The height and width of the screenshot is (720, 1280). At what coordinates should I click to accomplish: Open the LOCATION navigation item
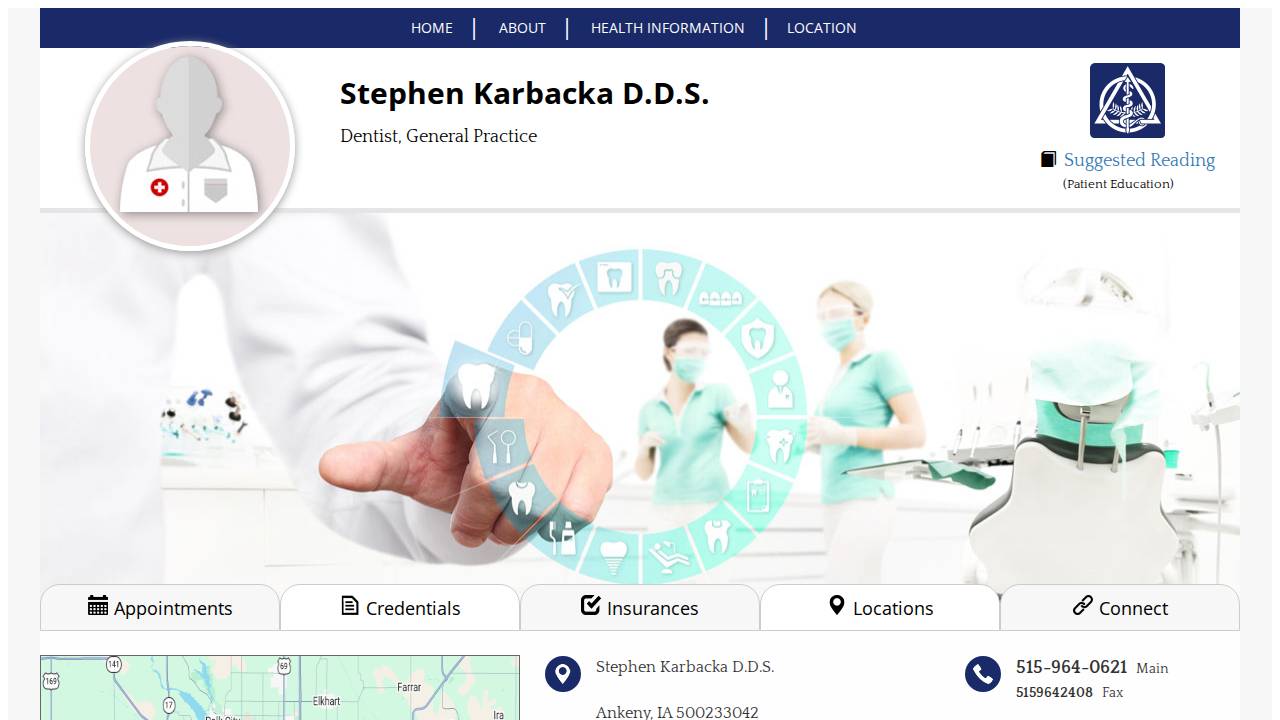[x=821, y=28]
